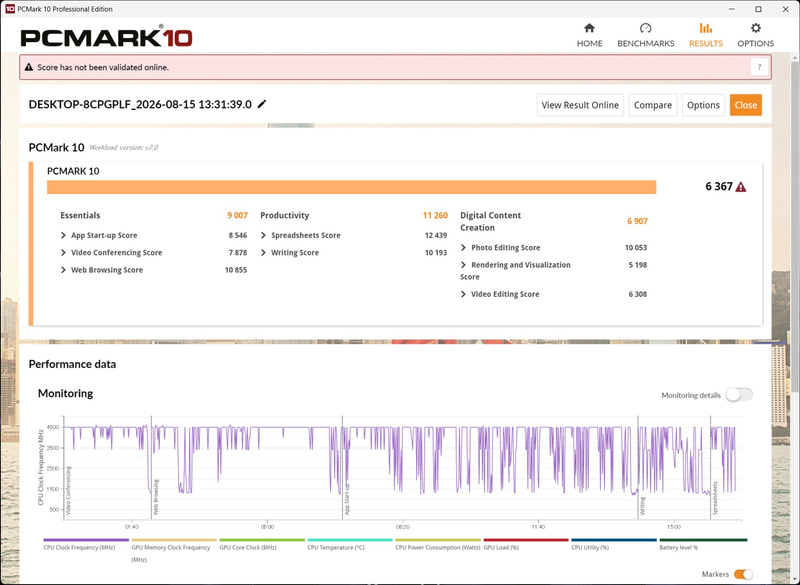Click the Photo Editing Score value 10 053
The image size is (800, 585).
[x=636, y=247]
